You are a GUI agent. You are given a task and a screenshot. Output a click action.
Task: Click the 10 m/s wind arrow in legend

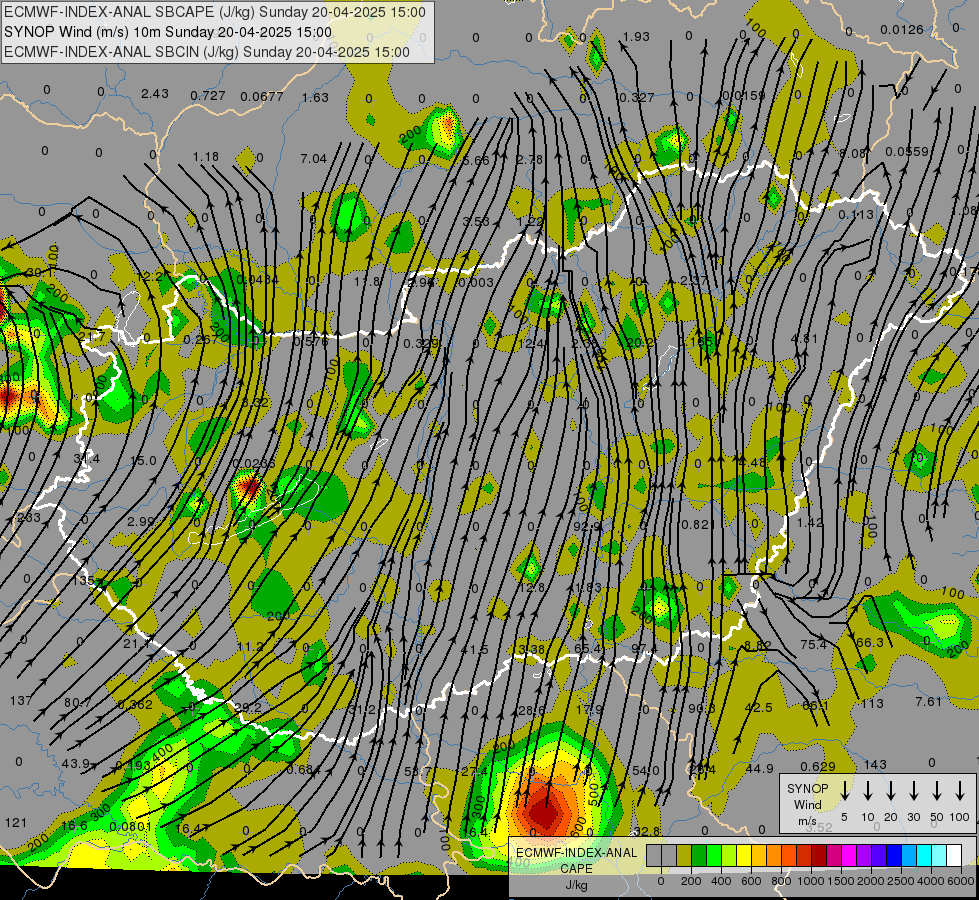click(867, 791)
